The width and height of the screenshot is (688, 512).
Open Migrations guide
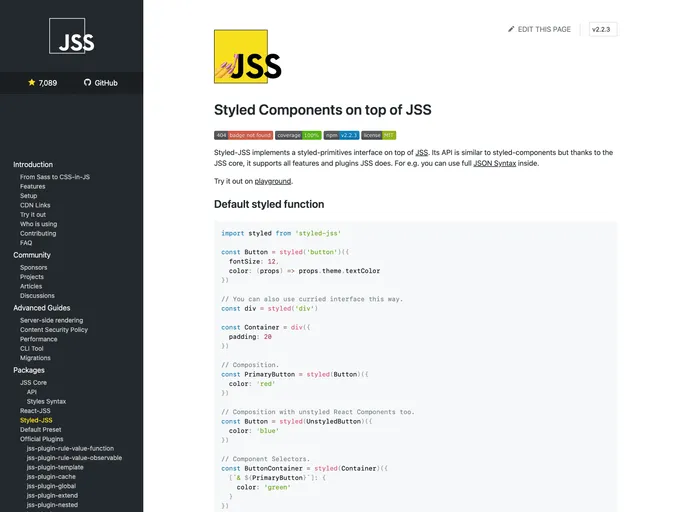coord(35,358)
